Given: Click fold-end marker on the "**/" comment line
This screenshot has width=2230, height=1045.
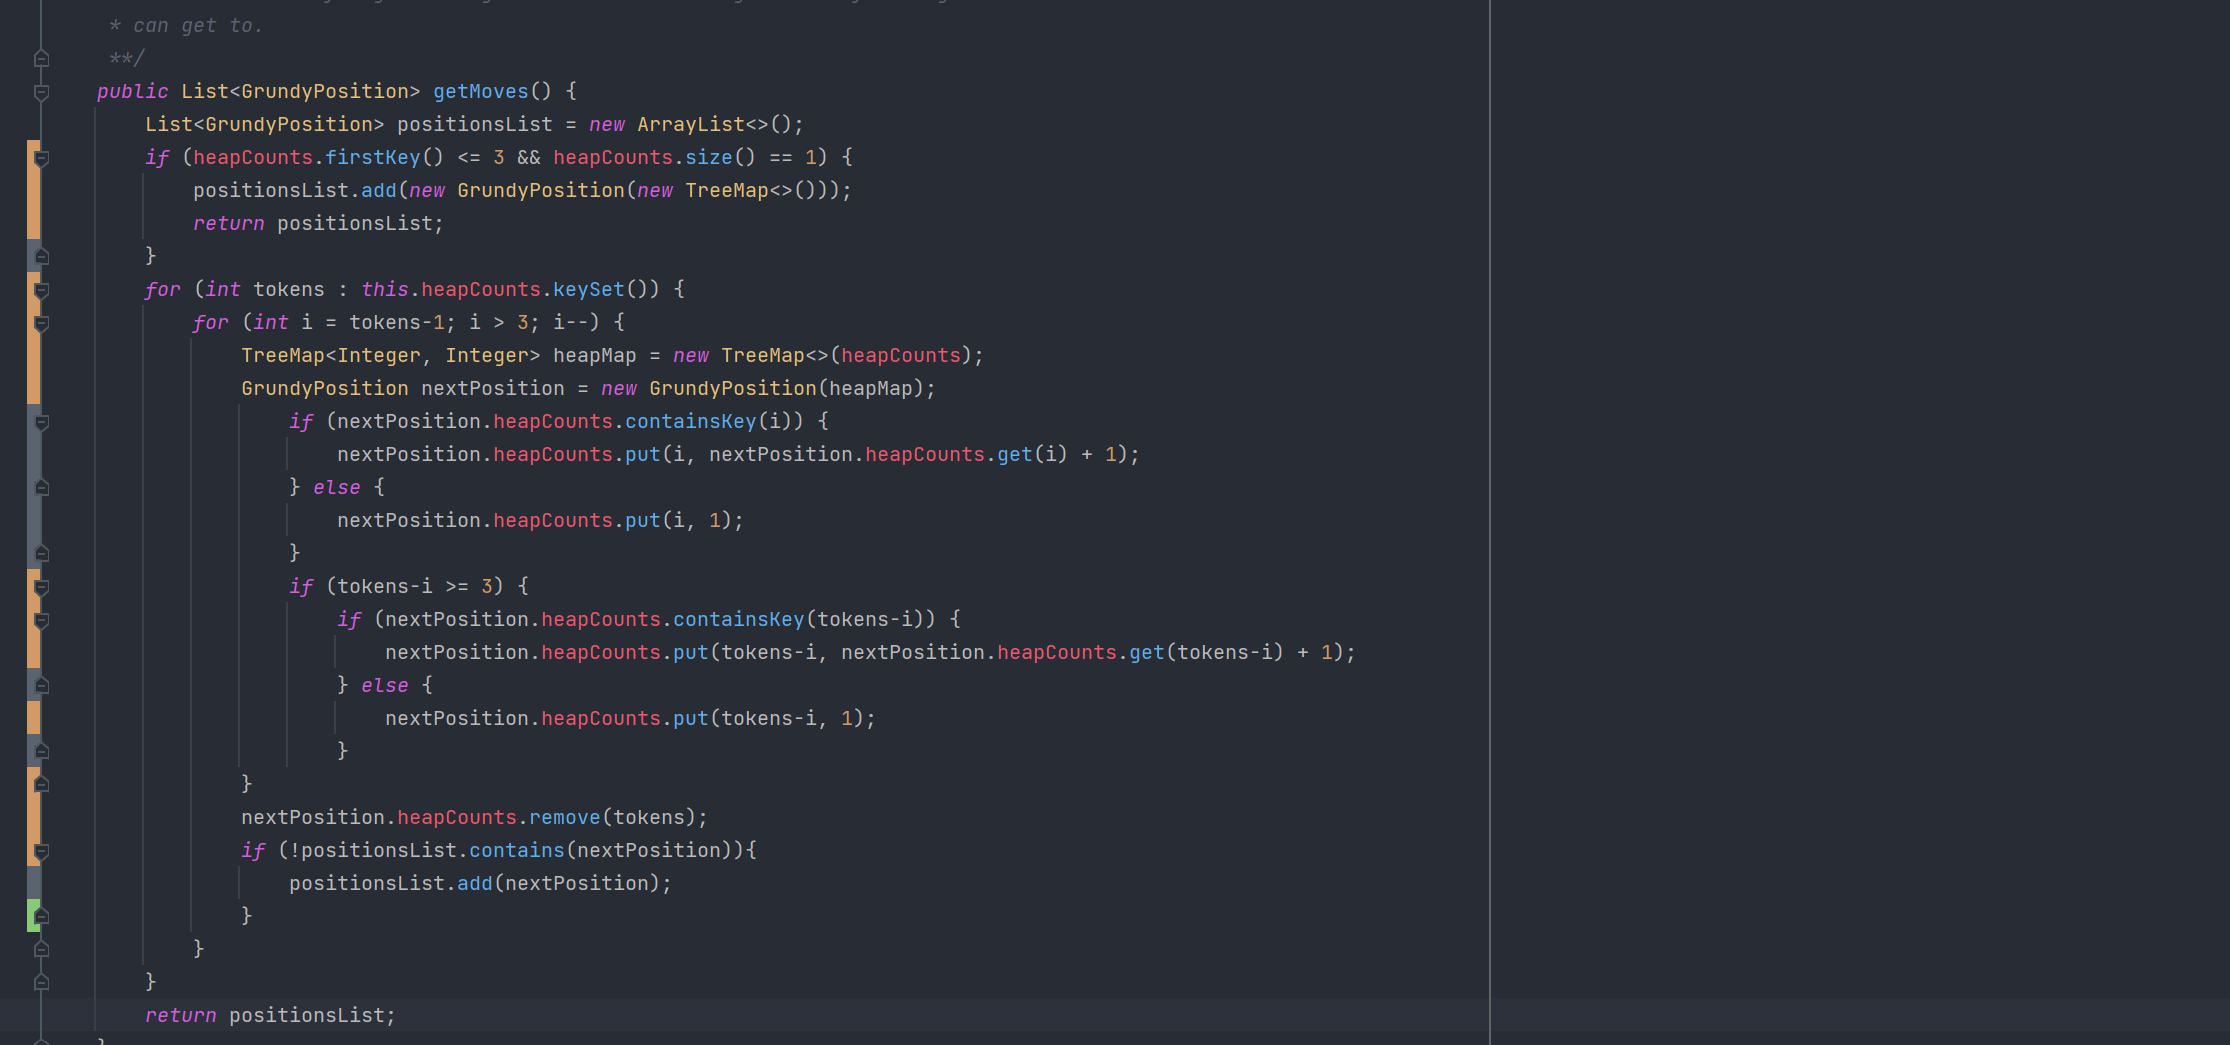Looking at the screenshot, I should (42, 59).
